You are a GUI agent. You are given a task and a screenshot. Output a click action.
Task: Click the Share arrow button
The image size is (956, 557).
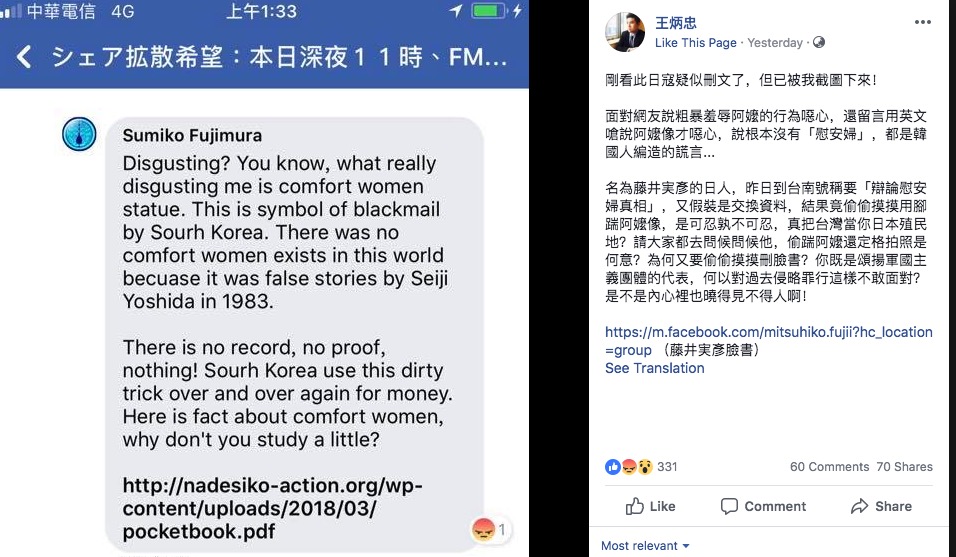click(881, 506)
